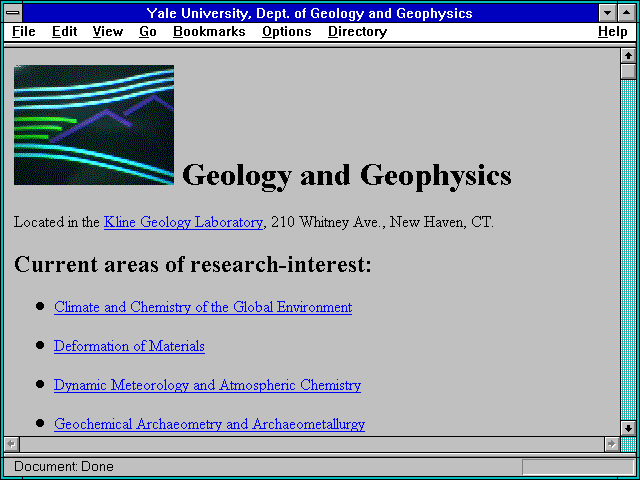This screenshot has height=480, width=640.
Task: Click the horizontal scrollbar left arrow
Action: coord(11,444)
